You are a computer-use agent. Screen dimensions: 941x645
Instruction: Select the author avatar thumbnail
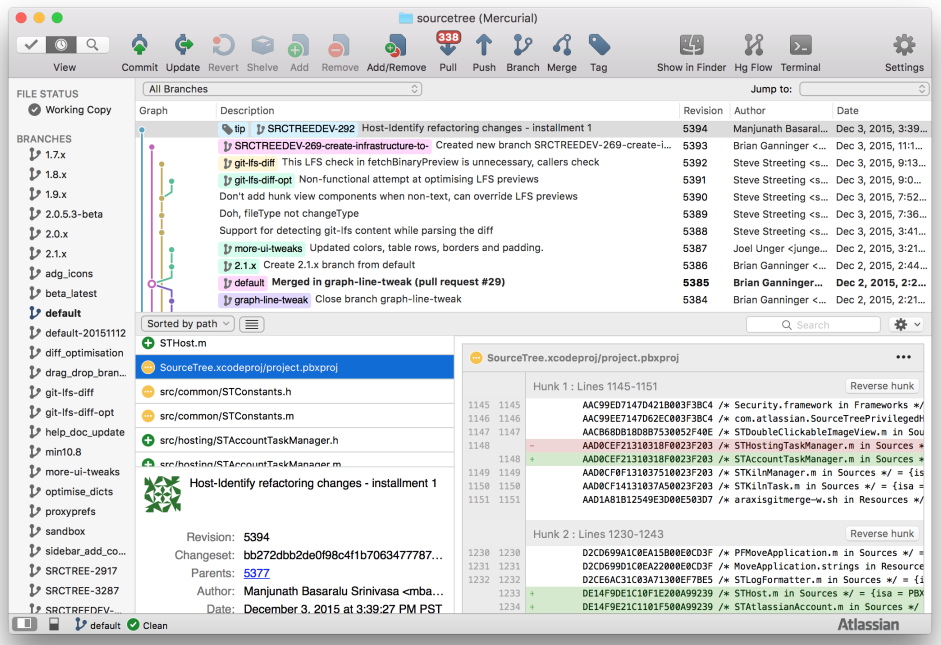coord(163,494)
